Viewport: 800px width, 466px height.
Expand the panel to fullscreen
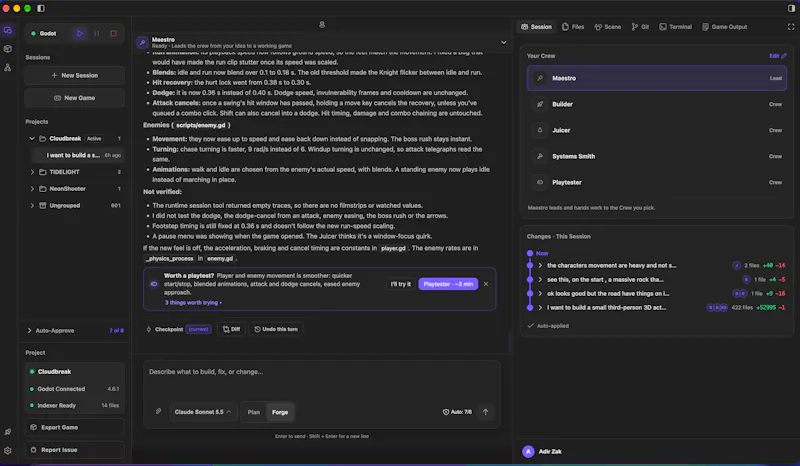pos(791,27)
